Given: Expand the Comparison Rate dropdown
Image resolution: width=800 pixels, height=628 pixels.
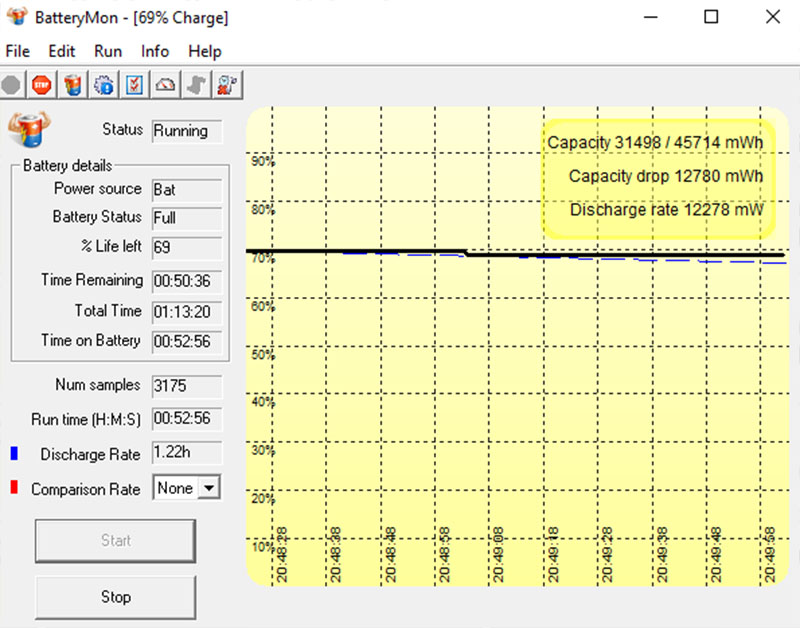Looking at the screenshot, I should tap(209, 488).
